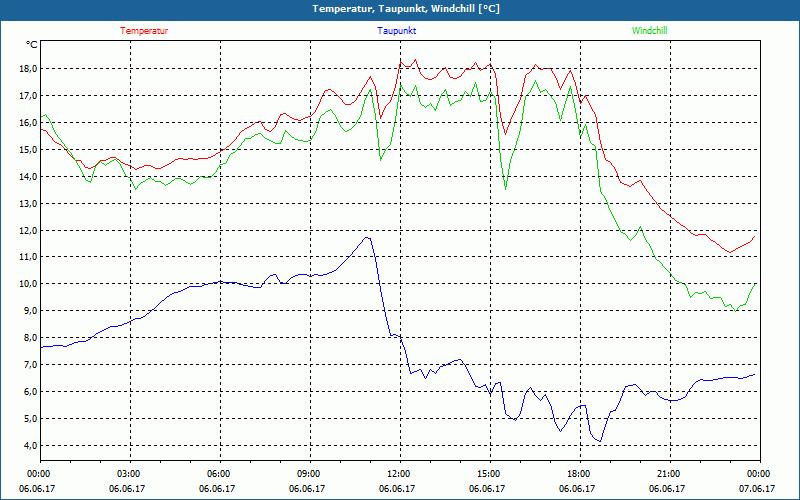The height and width of the screenshot is (500, 800).
Task: Click the blue Taupunkt legend label
Action: tap(396, 31)
